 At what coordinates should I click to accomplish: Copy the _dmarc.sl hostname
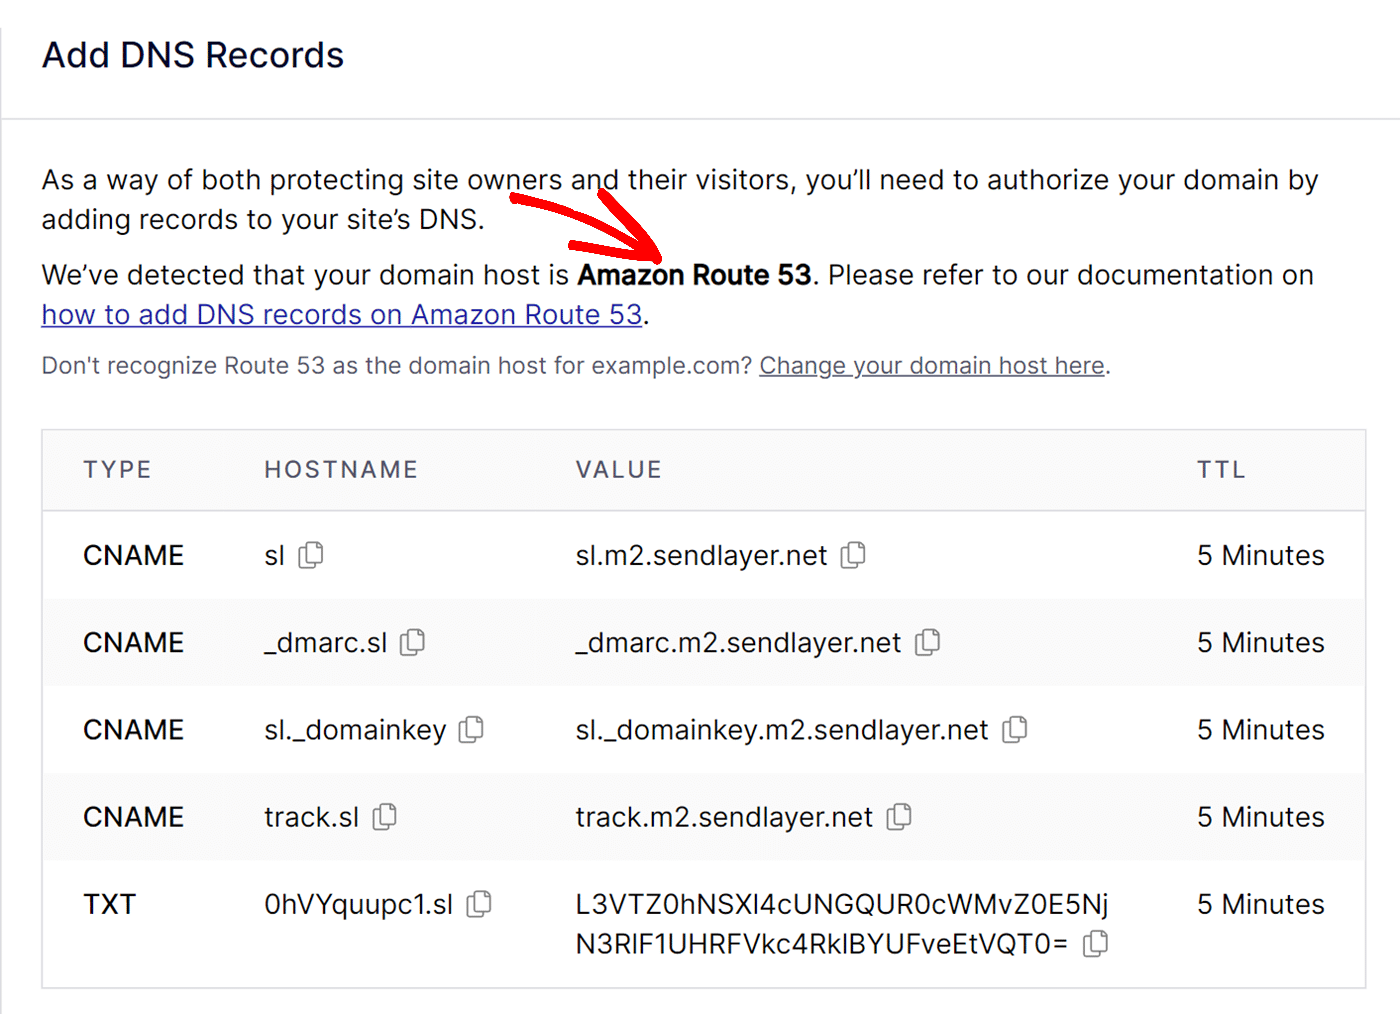click(x=413, y=643)
